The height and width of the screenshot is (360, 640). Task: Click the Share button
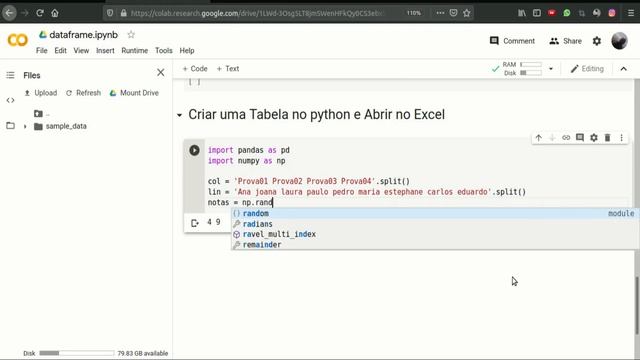(565, 41)
